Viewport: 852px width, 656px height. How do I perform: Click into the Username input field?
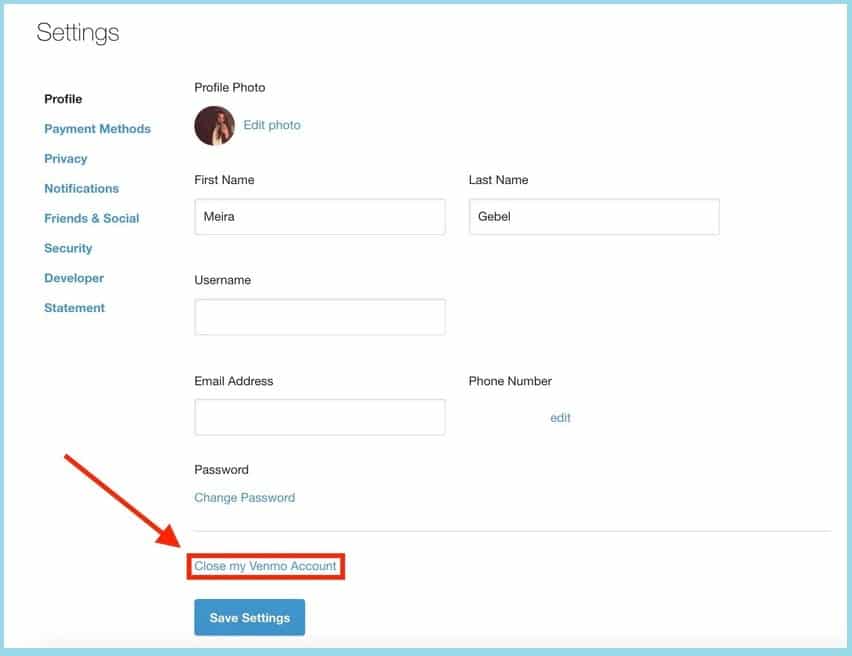(x=320, y=317)
